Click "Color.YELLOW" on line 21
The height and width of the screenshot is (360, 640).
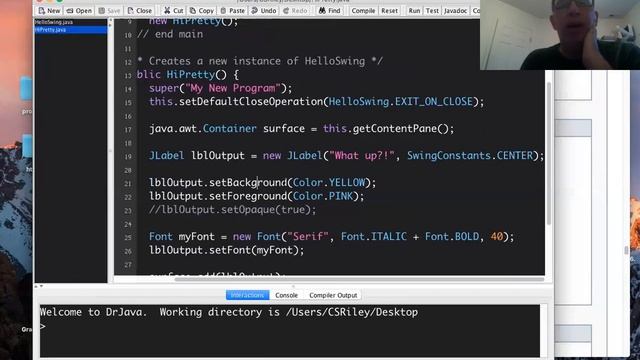click(x=329, y=182)
